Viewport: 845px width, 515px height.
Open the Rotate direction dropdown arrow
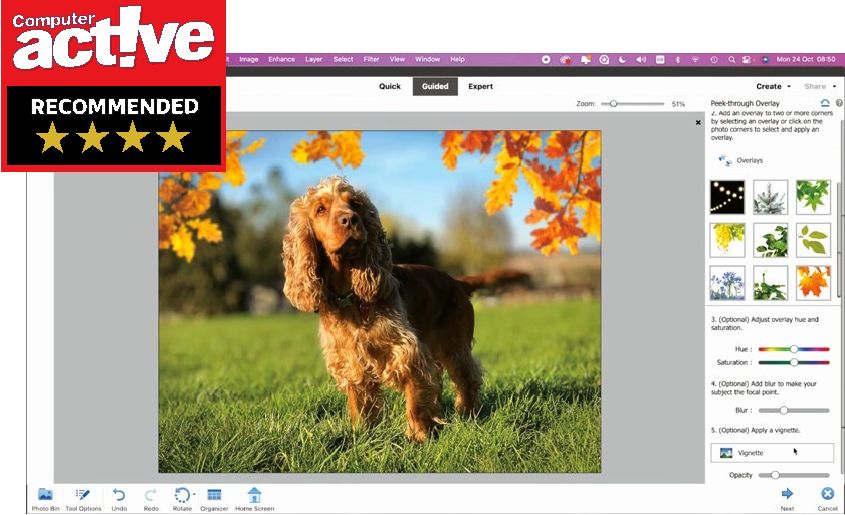click(194, 494)
